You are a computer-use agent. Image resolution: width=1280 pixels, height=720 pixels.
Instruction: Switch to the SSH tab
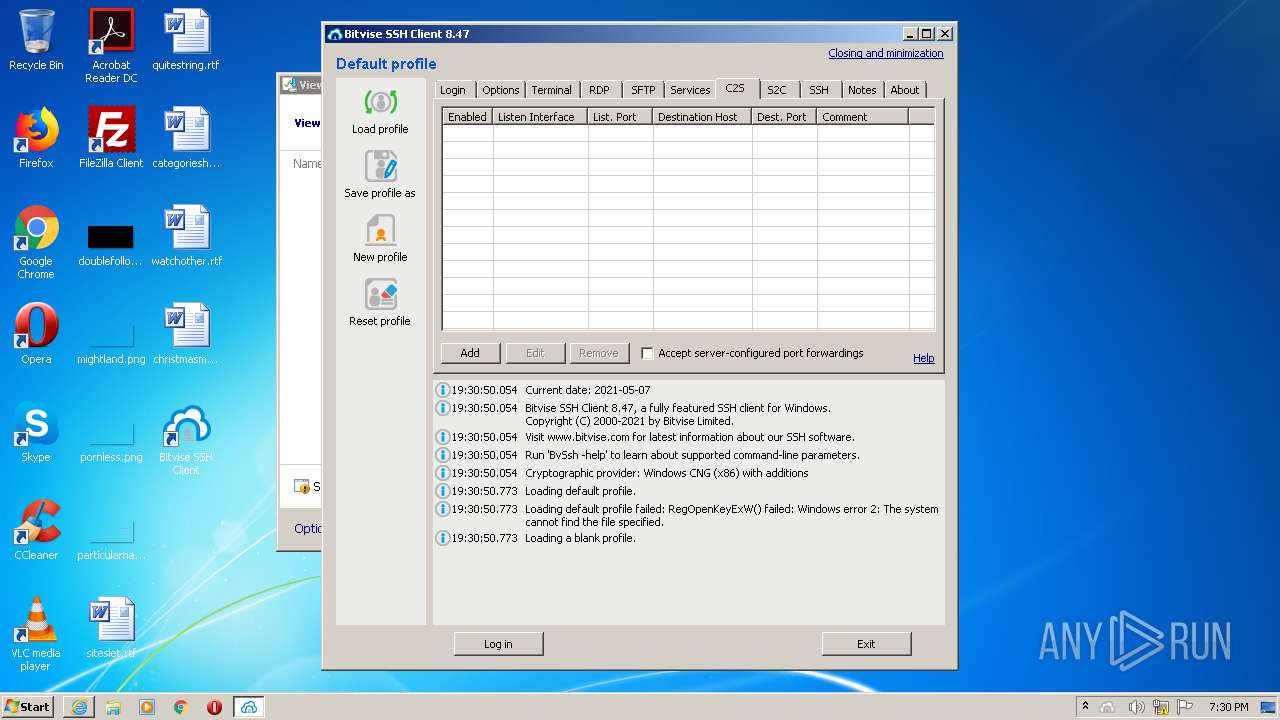coord(819,90)
